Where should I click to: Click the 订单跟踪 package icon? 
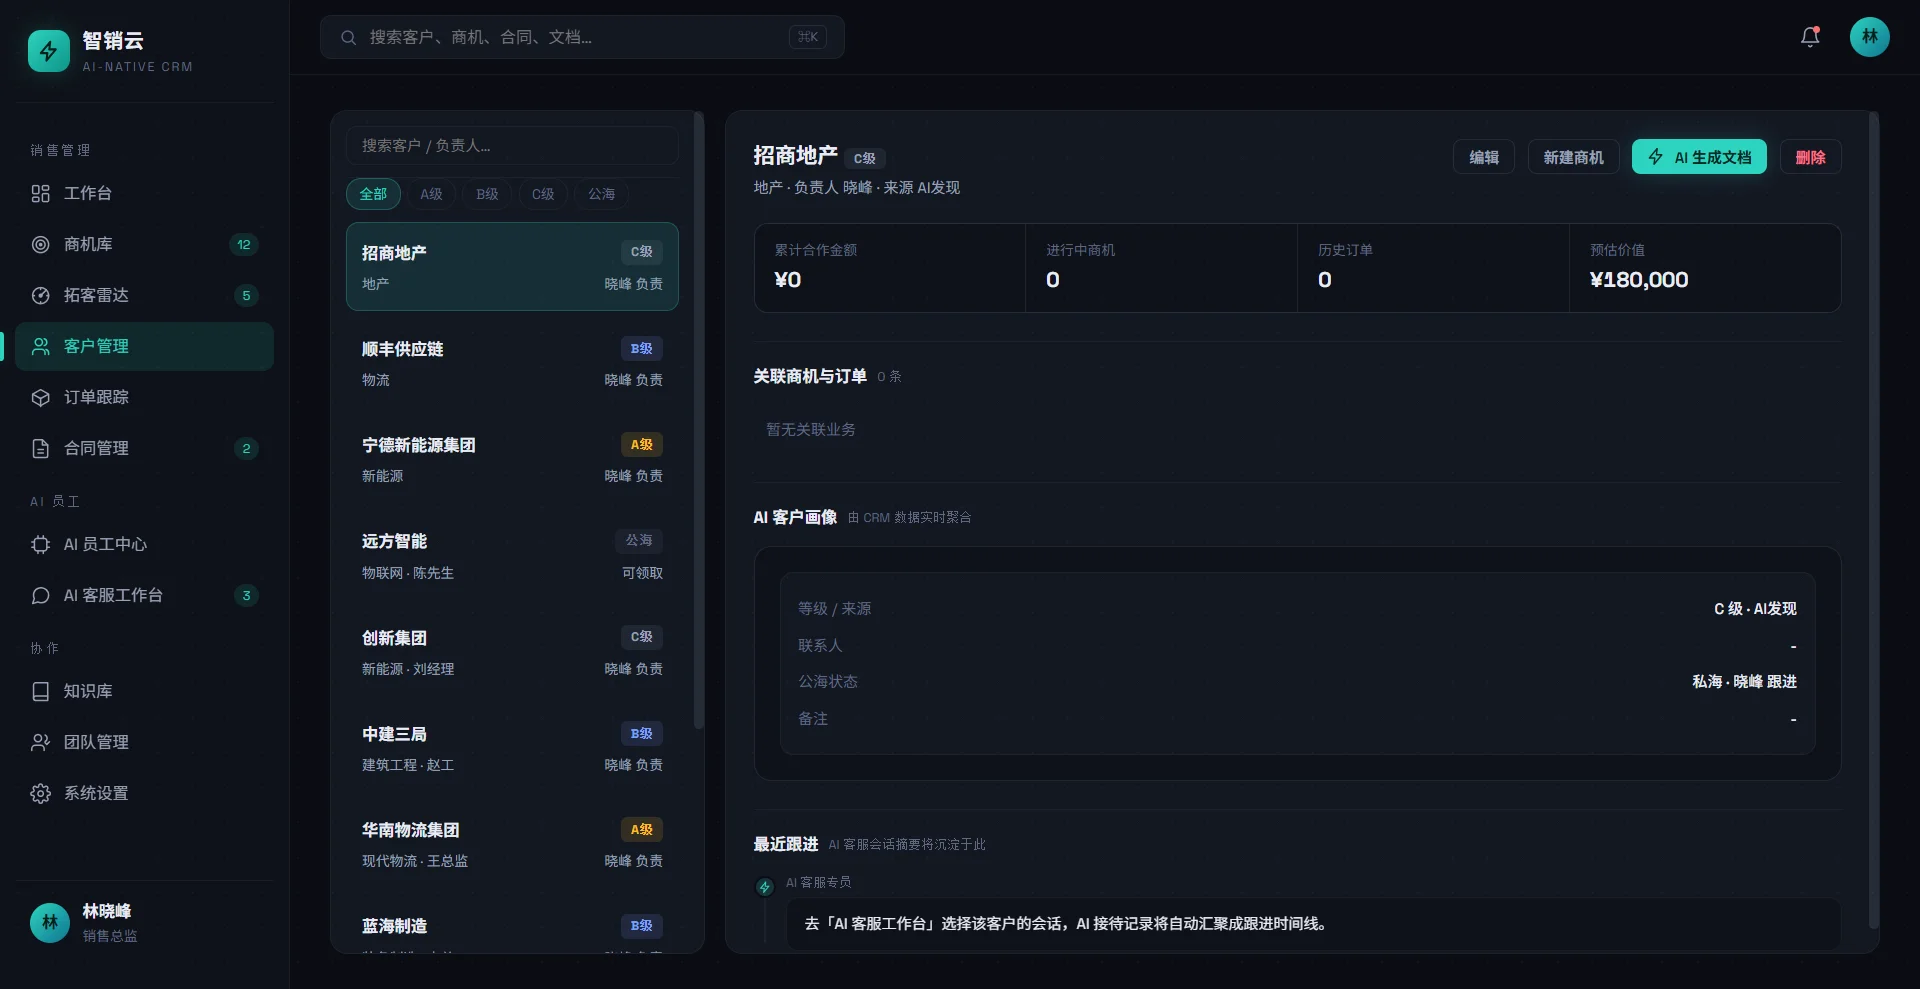[x=40, y=397]
